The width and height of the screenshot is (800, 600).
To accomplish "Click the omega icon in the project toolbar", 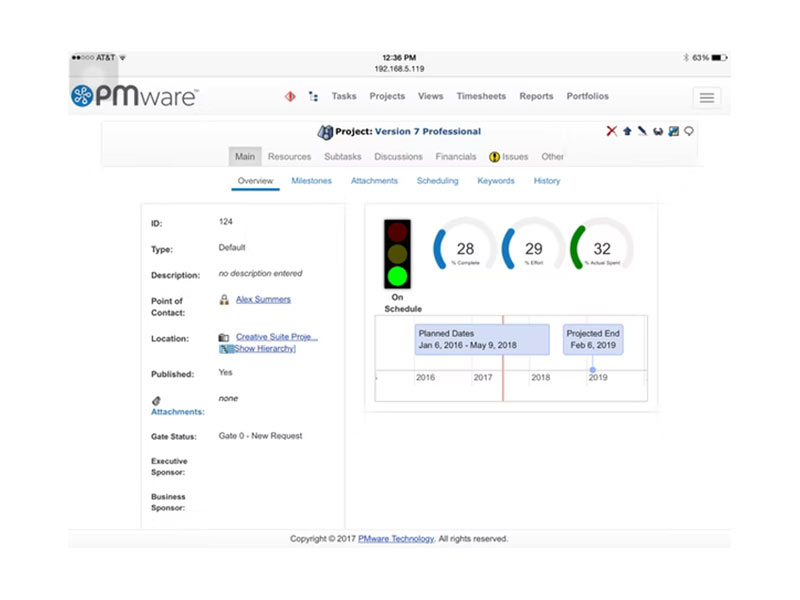I will click(x=659, y=131).
